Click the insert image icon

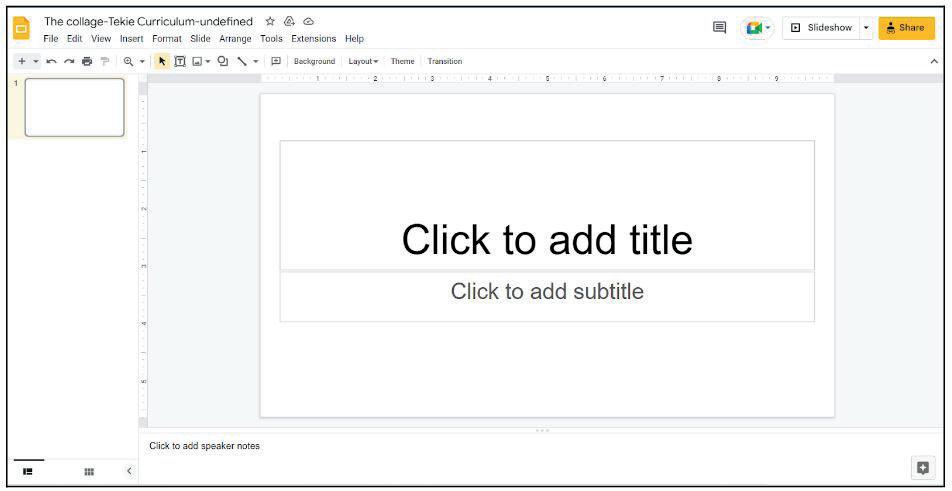click(197, 61)
